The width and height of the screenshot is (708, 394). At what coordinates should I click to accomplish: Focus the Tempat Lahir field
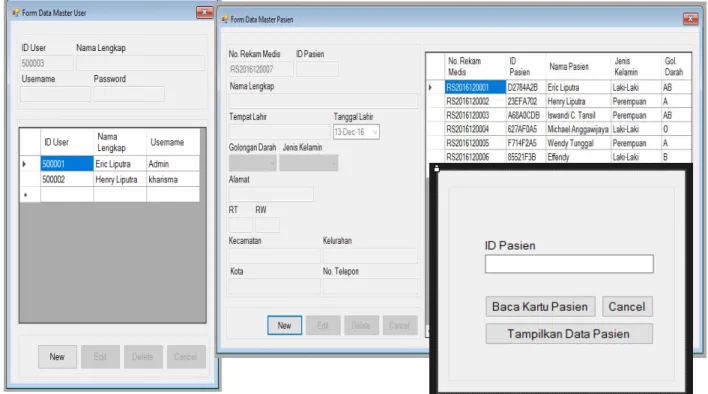tap(279, 132)
